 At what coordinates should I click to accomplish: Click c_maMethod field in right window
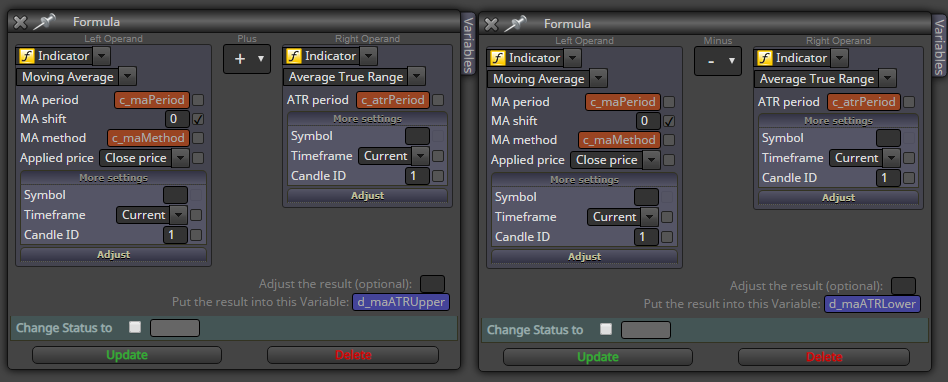pos(620,140)
